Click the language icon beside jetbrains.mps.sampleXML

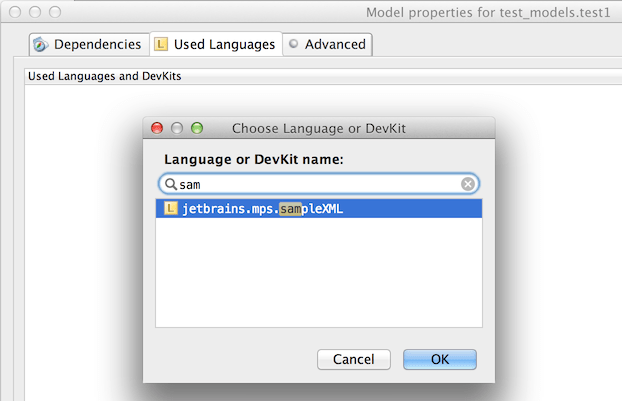pos(171,208)
